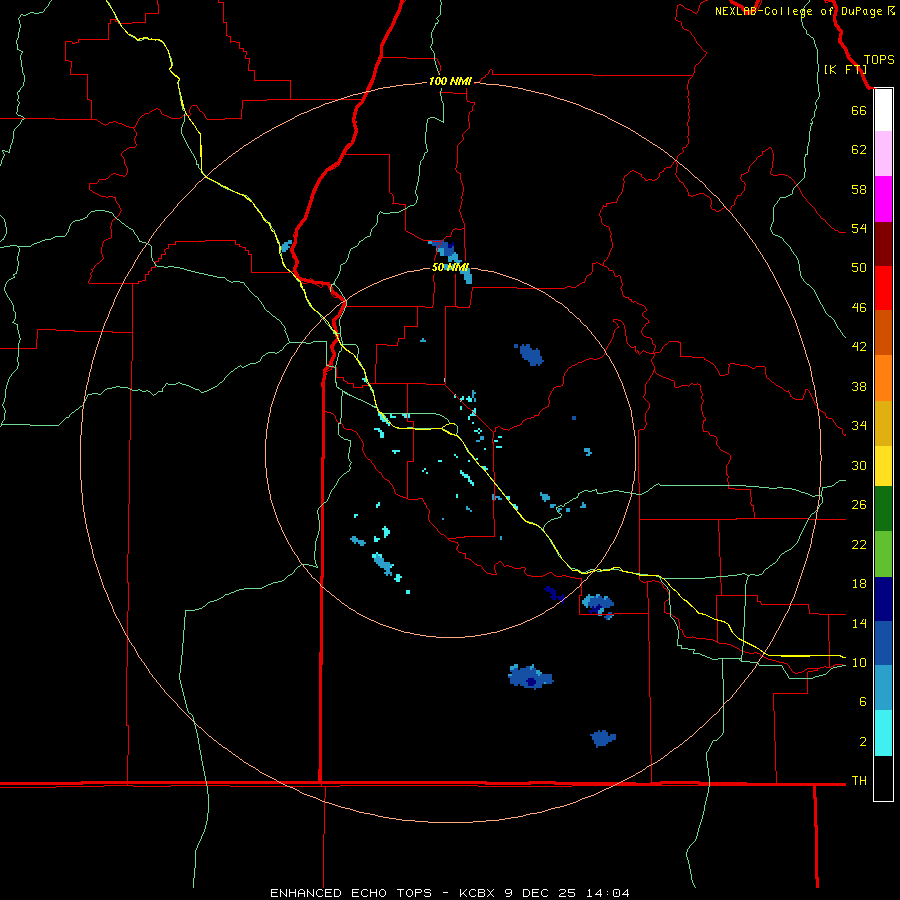Click the "58" legend value
Viewport: 900px width, 900px height.
tap(859, 189)
